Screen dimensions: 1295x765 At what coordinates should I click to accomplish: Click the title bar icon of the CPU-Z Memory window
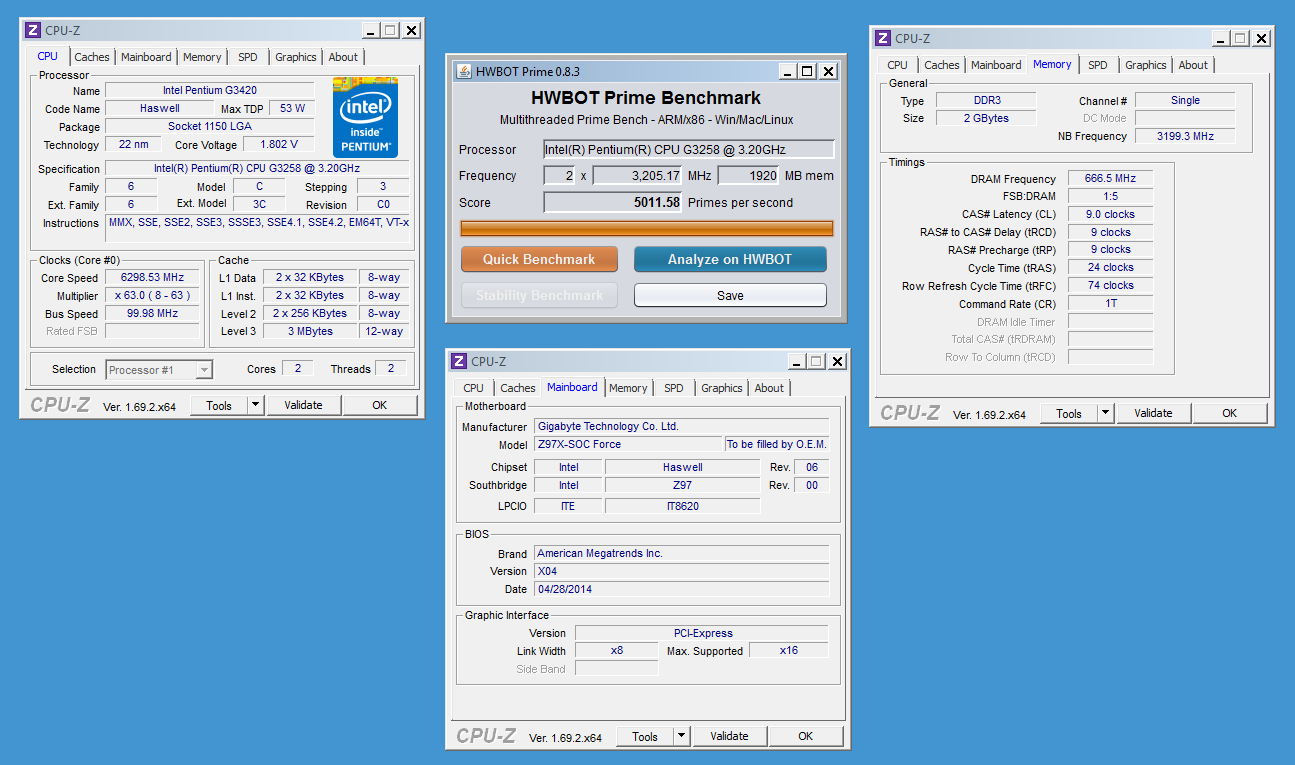(883, 38)
